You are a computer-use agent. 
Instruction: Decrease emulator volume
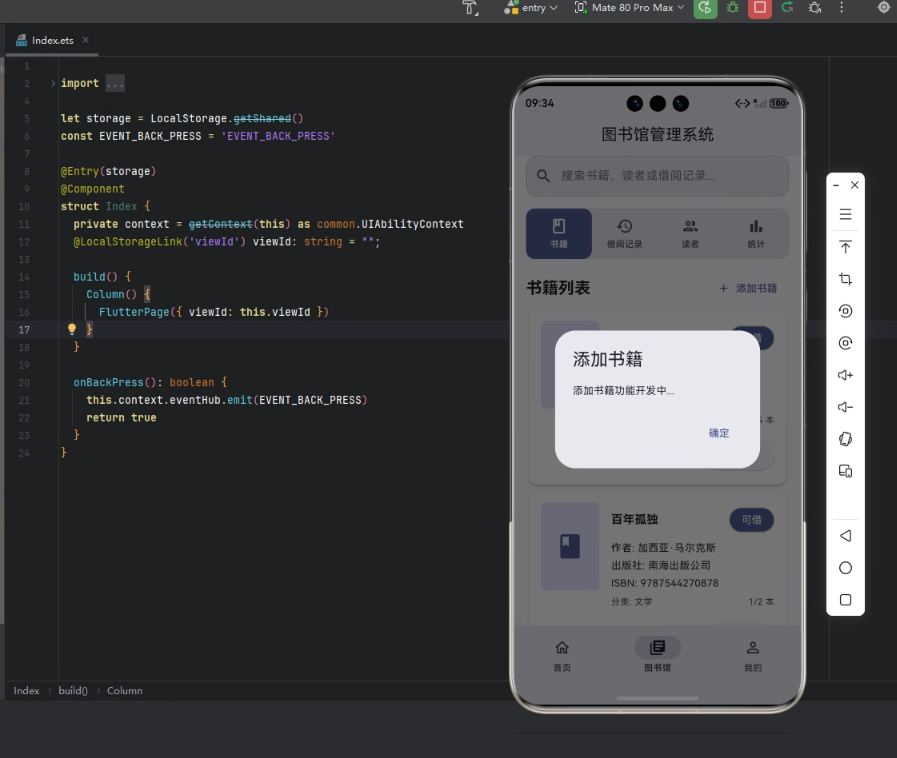[x=846, y=407]
